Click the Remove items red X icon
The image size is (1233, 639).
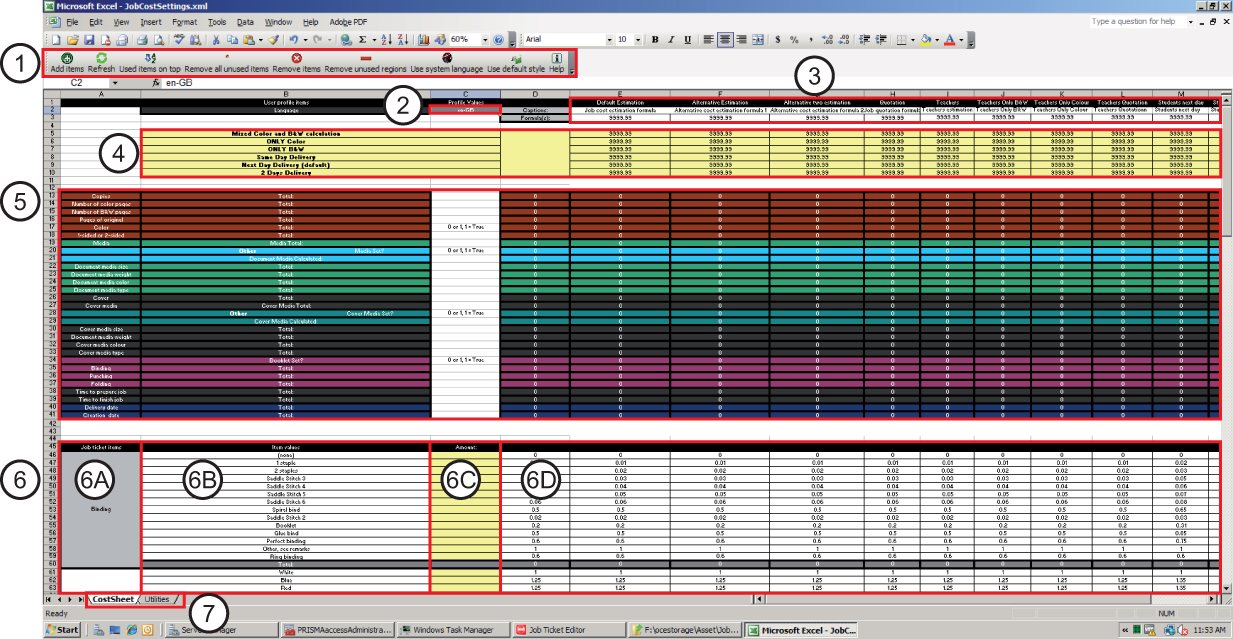point(296,58)
